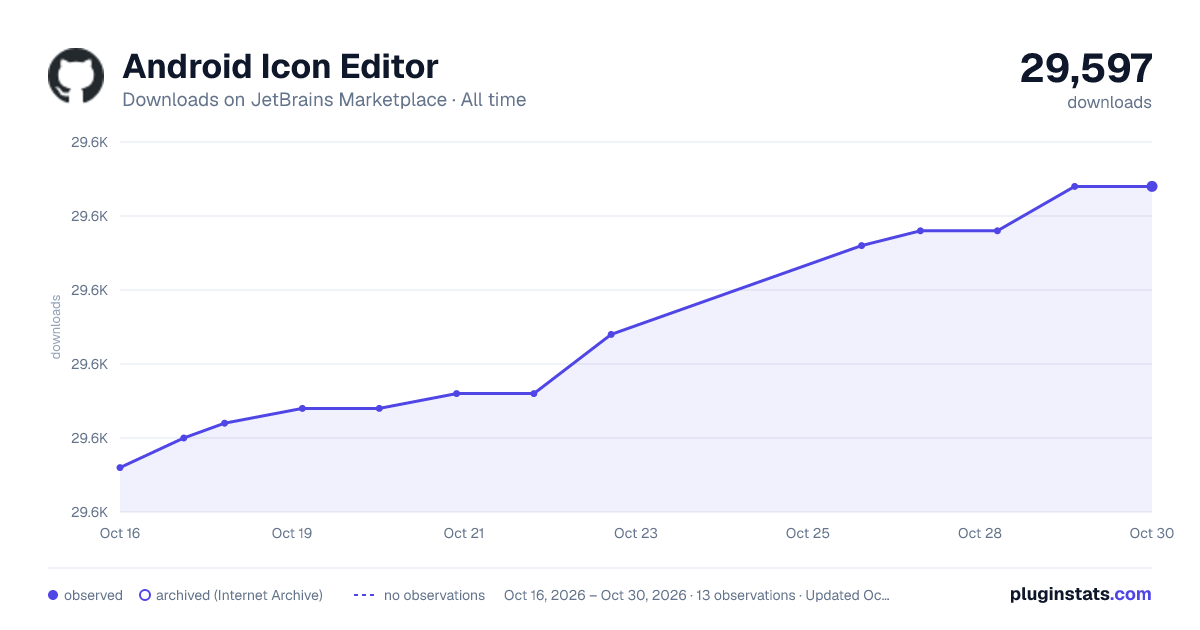Click the 29,597 download count
The height and width of the screenshot is (630, 1200).
coord(1086,68)
